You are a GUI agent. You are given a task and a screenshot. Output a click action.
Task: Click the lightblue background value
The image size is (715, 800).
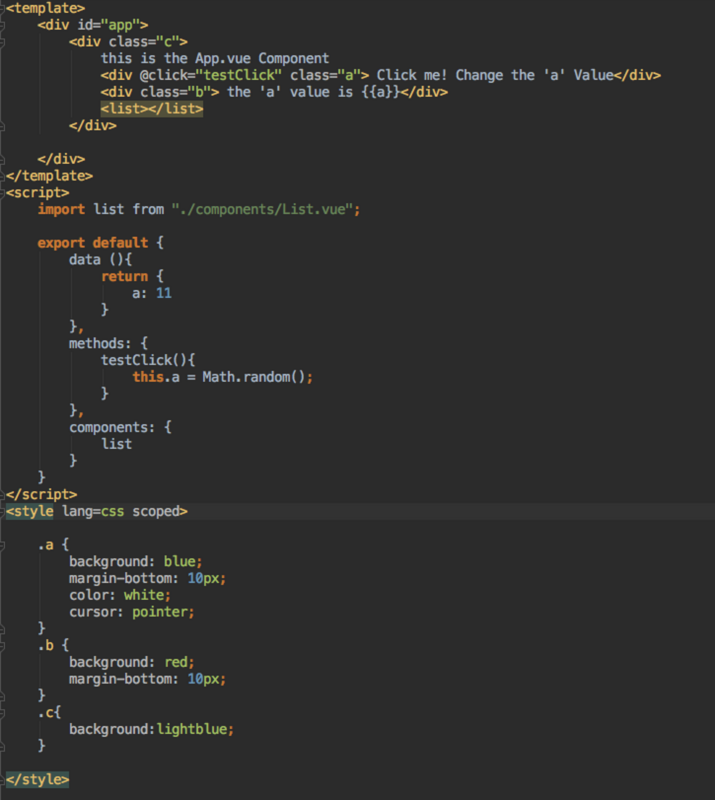coord(191,730)
